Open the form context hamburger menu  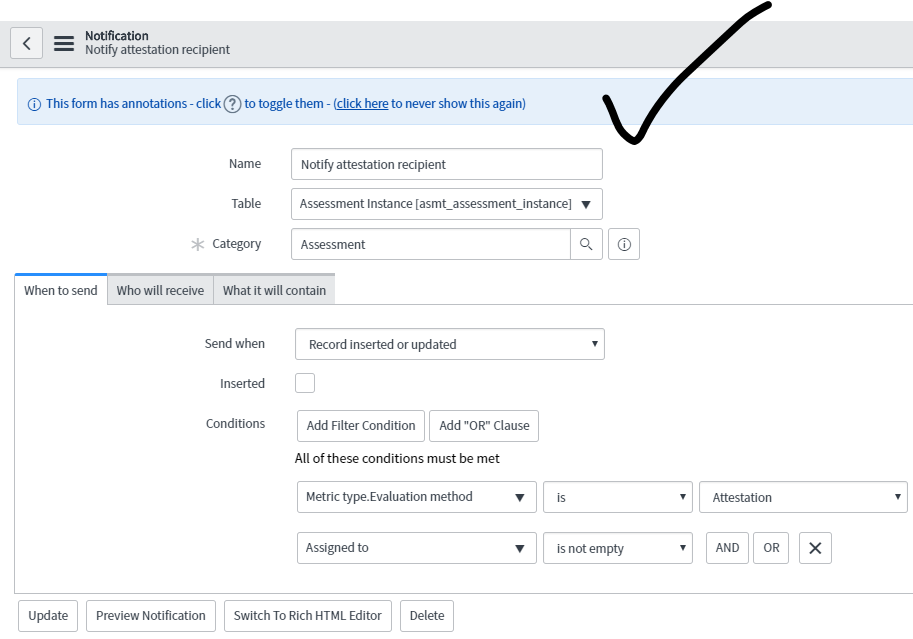[62, 42]
